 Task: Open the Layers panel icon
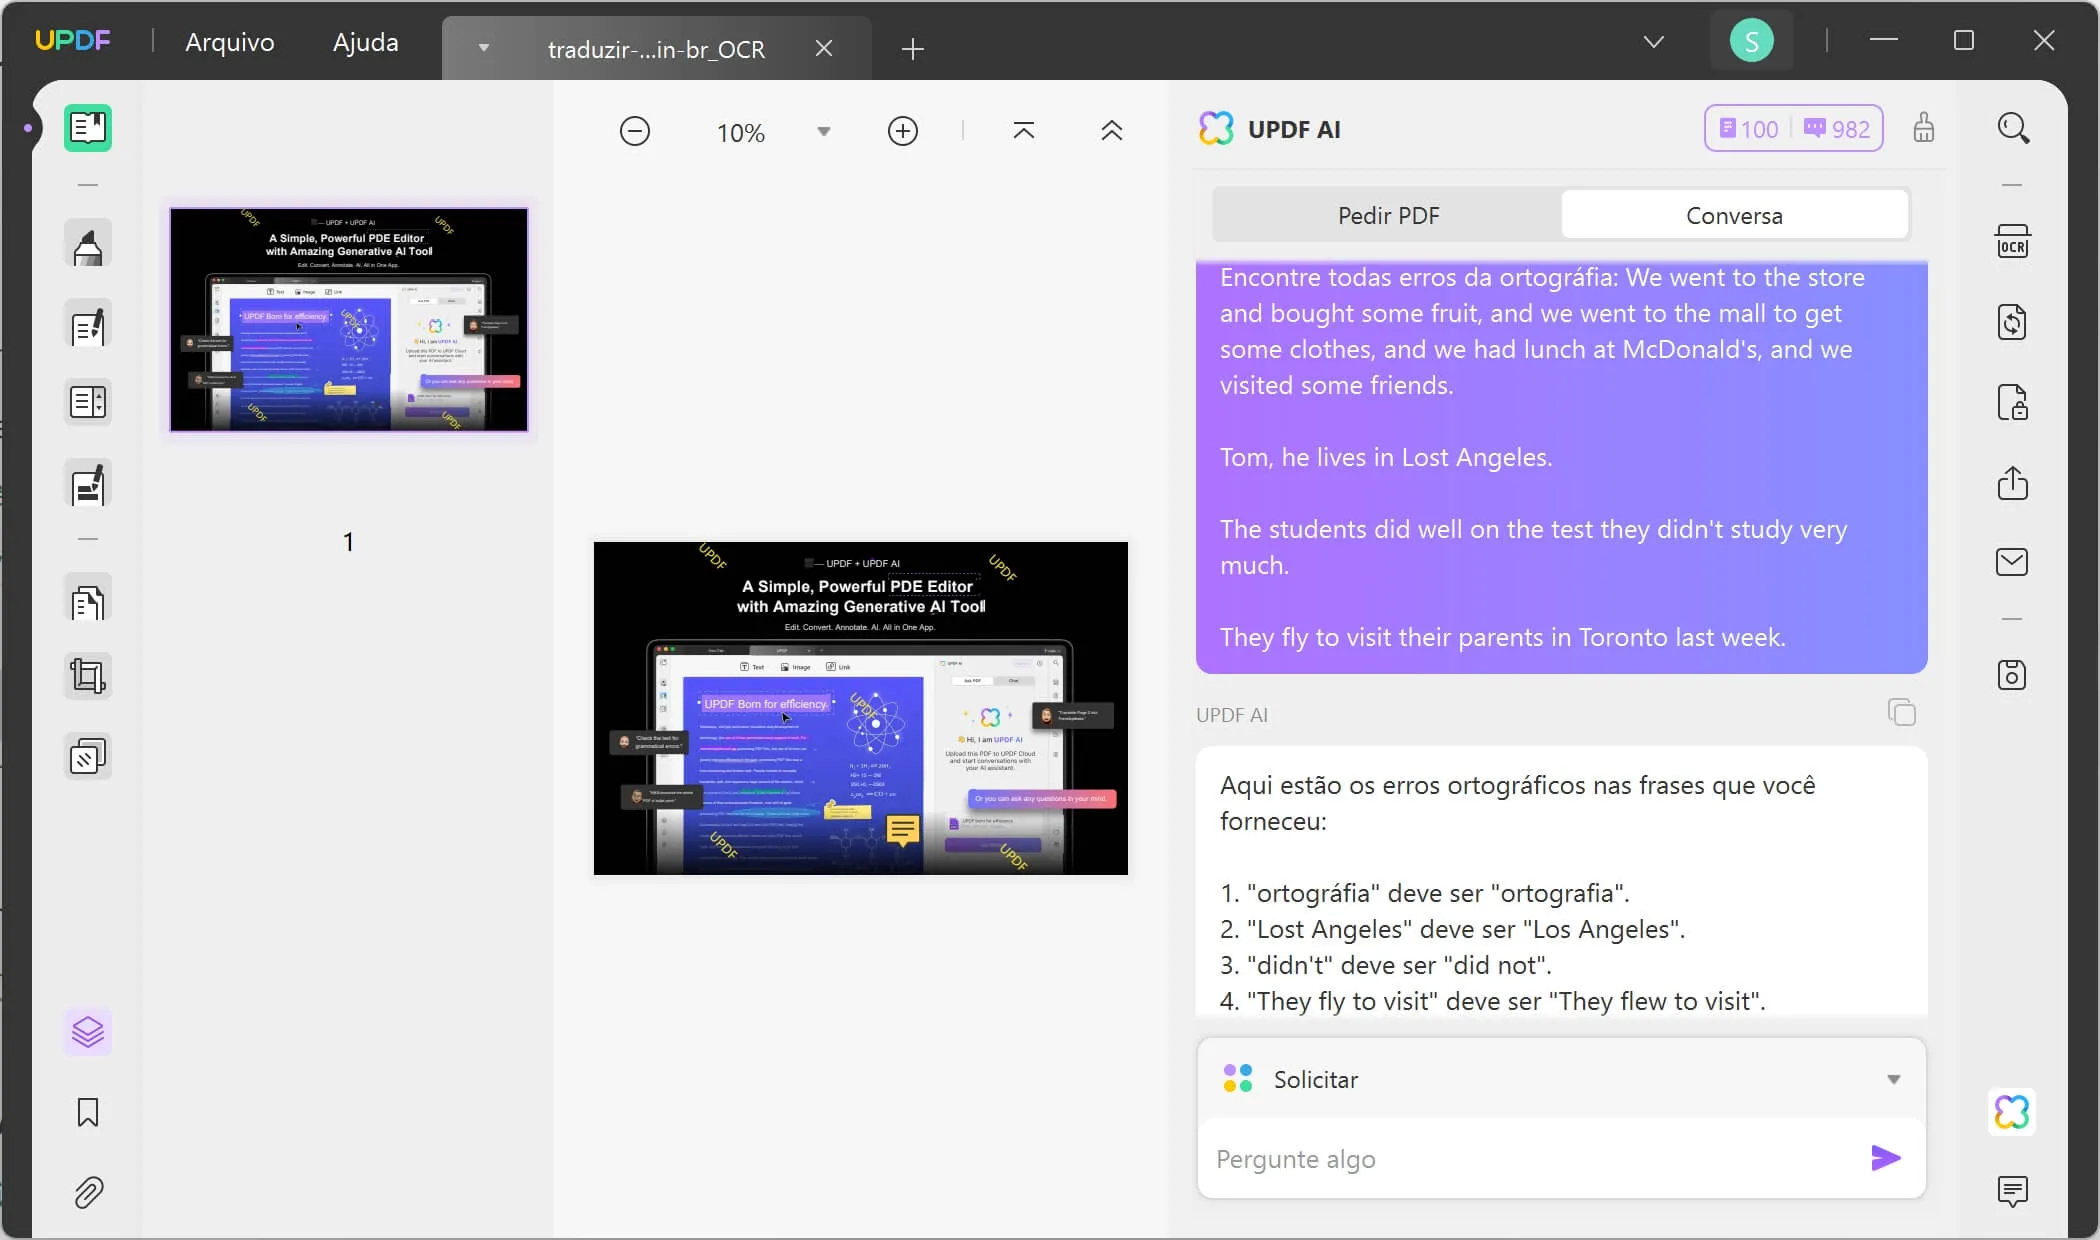pyautogui.click(x=88, y=1032)
